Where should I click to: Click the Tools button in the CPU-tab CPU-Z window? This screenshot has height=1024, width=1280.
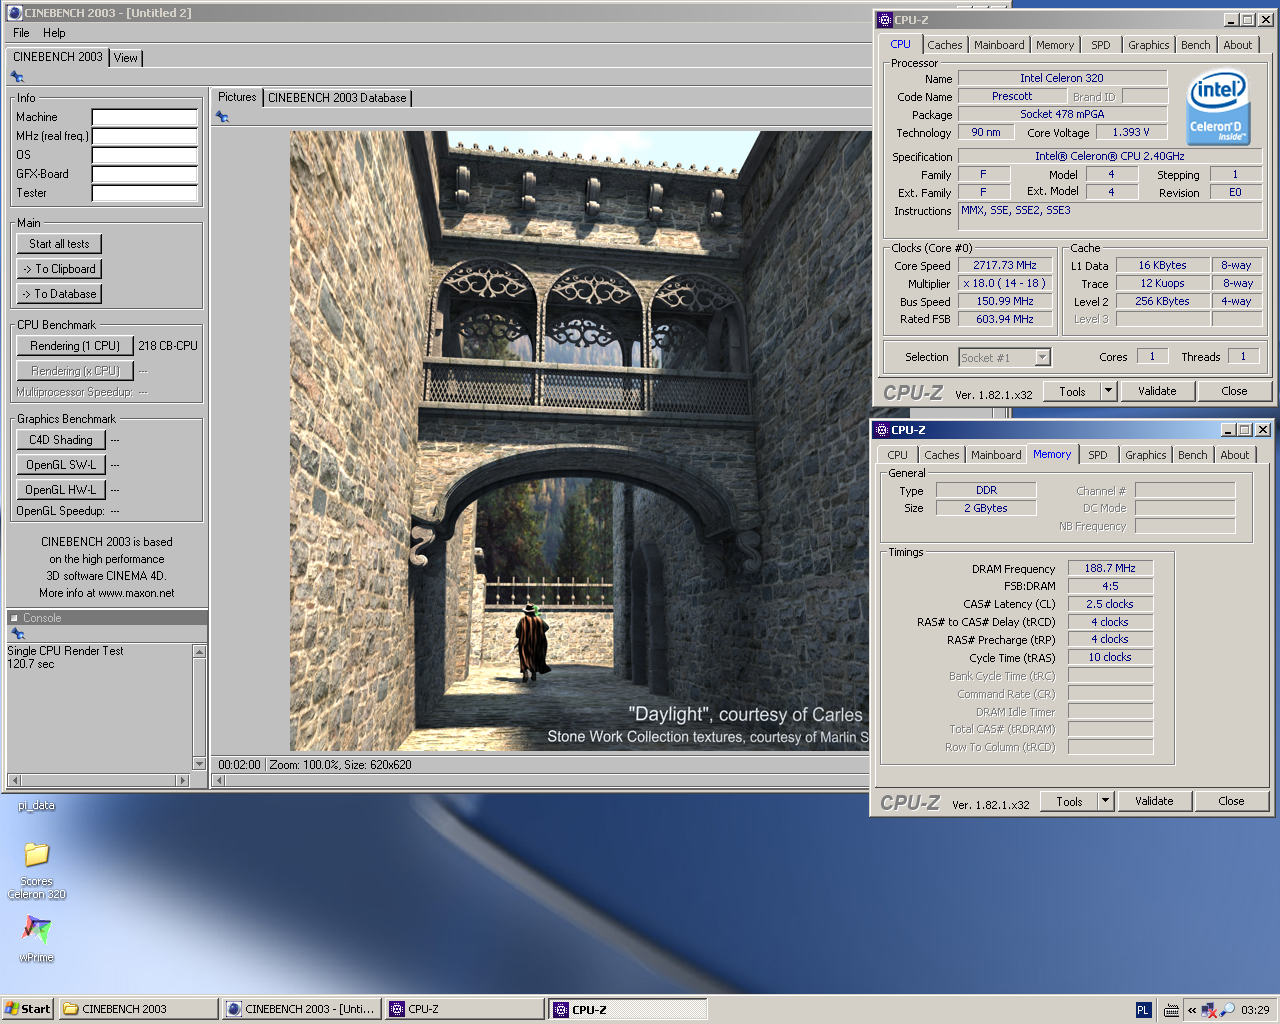coord(1072,391)
